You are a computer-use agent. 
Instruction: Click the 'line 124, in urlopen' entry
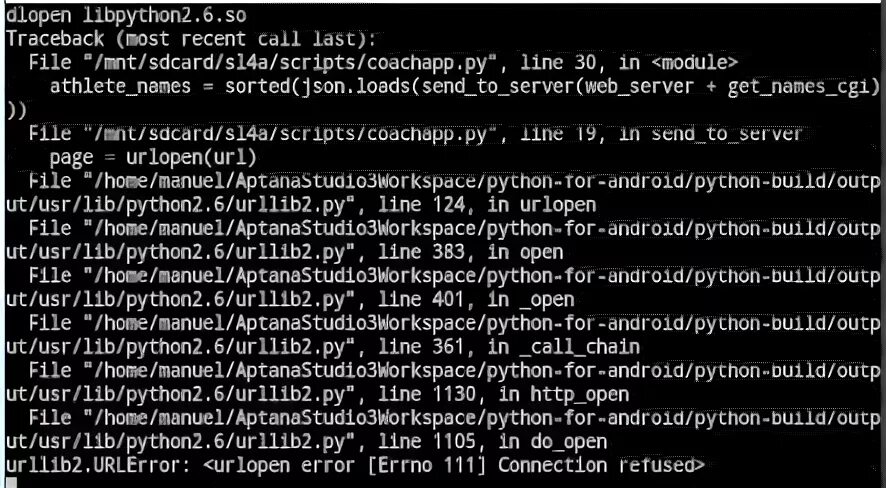click(487, 204)
